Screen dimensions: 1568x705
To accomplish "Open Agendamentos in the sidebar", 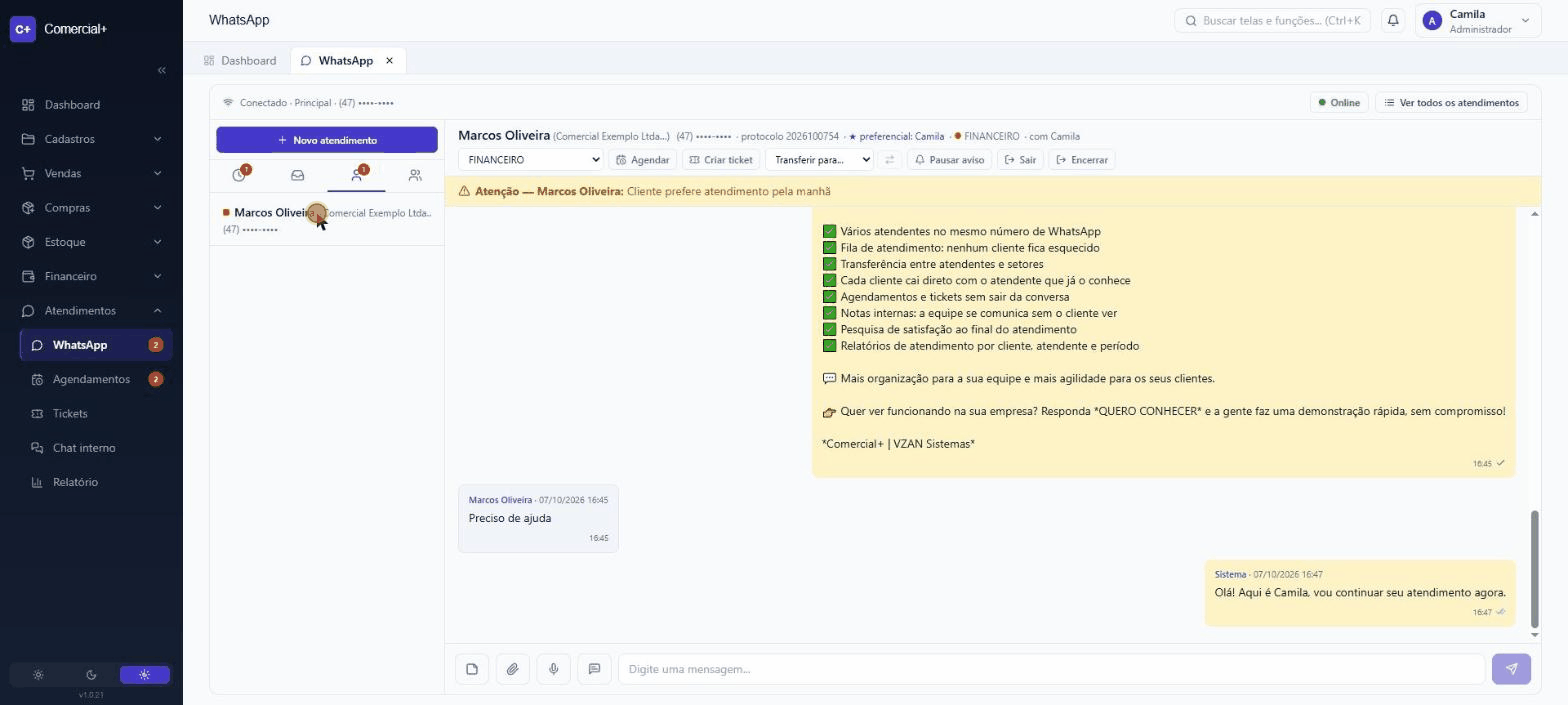I will pos(96,379).
